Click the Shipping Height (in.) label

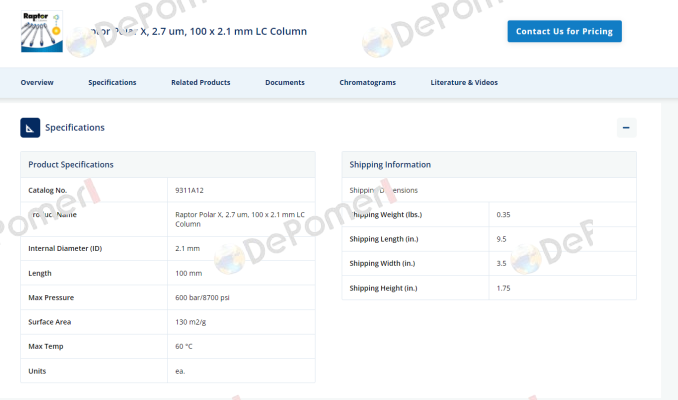tap(384, 288)
